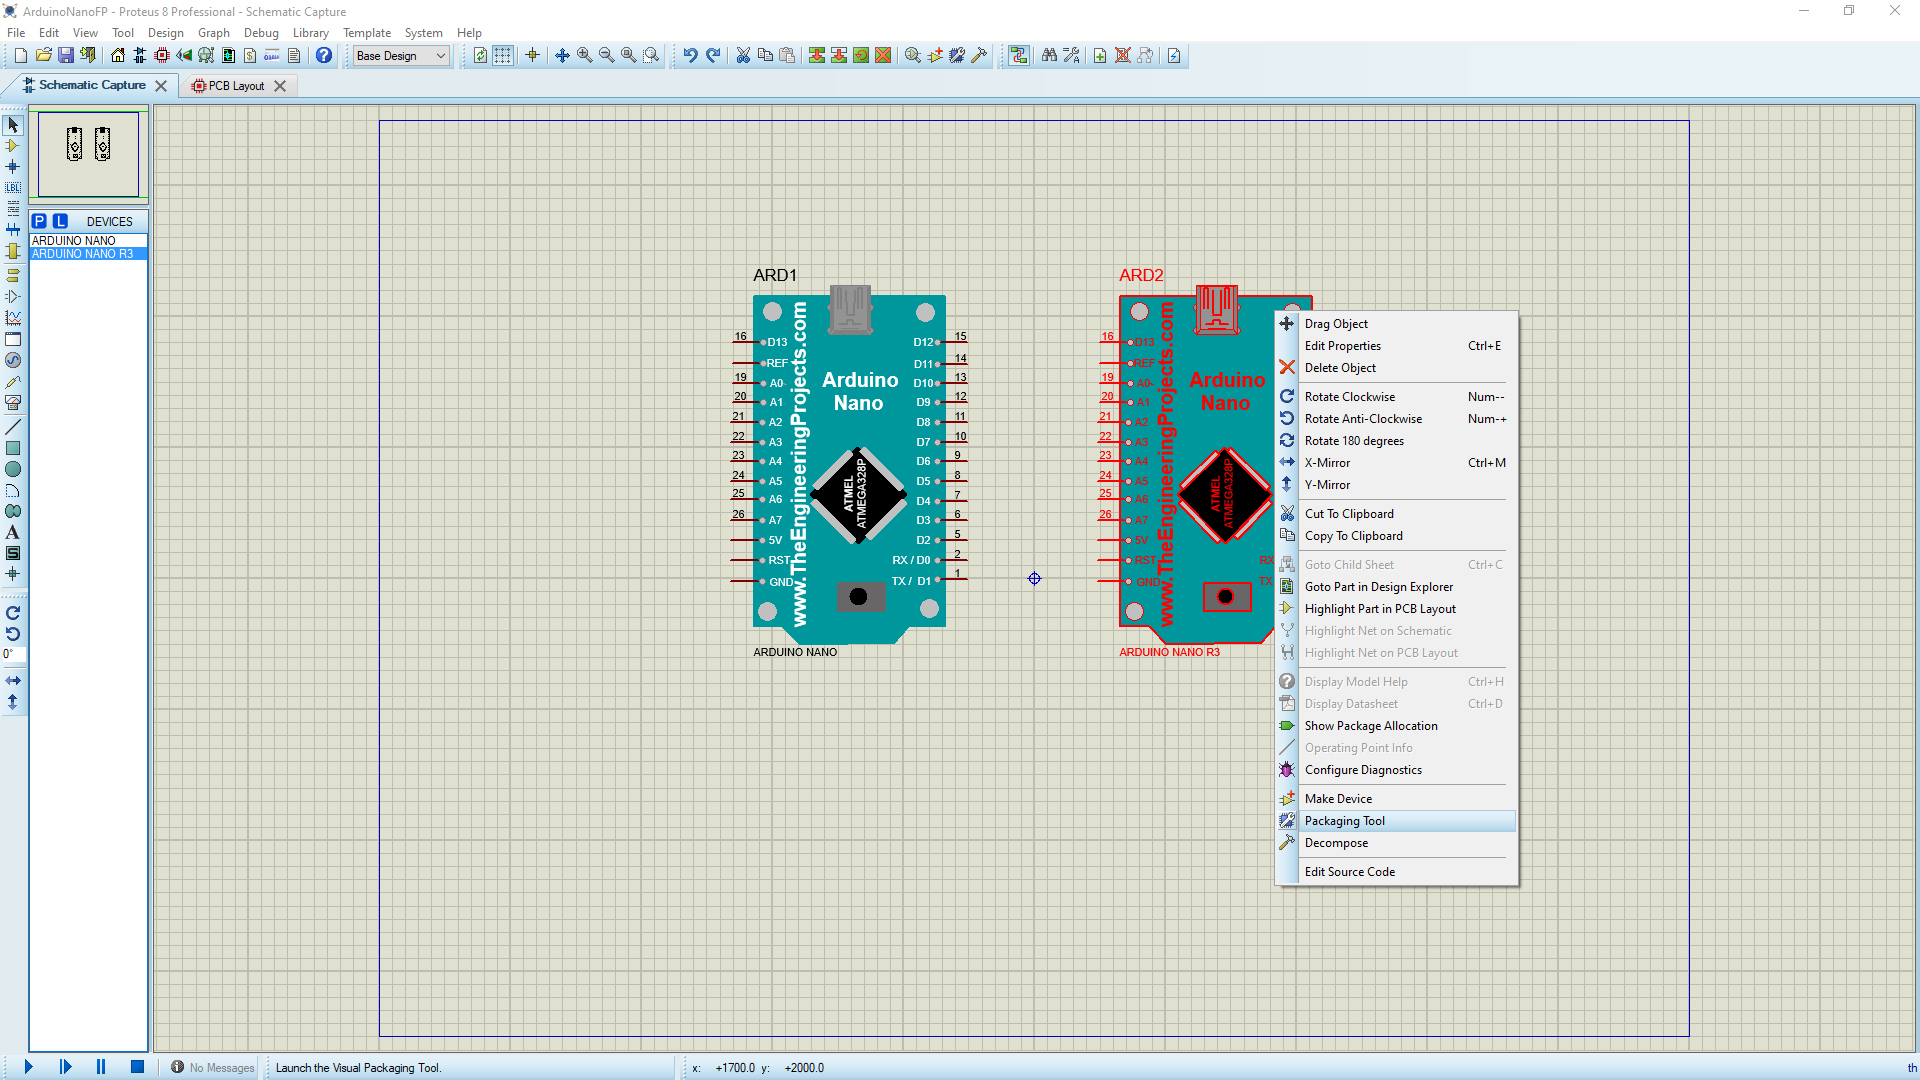
Task: Select the Graph mode tool
Action: (13, 318)
